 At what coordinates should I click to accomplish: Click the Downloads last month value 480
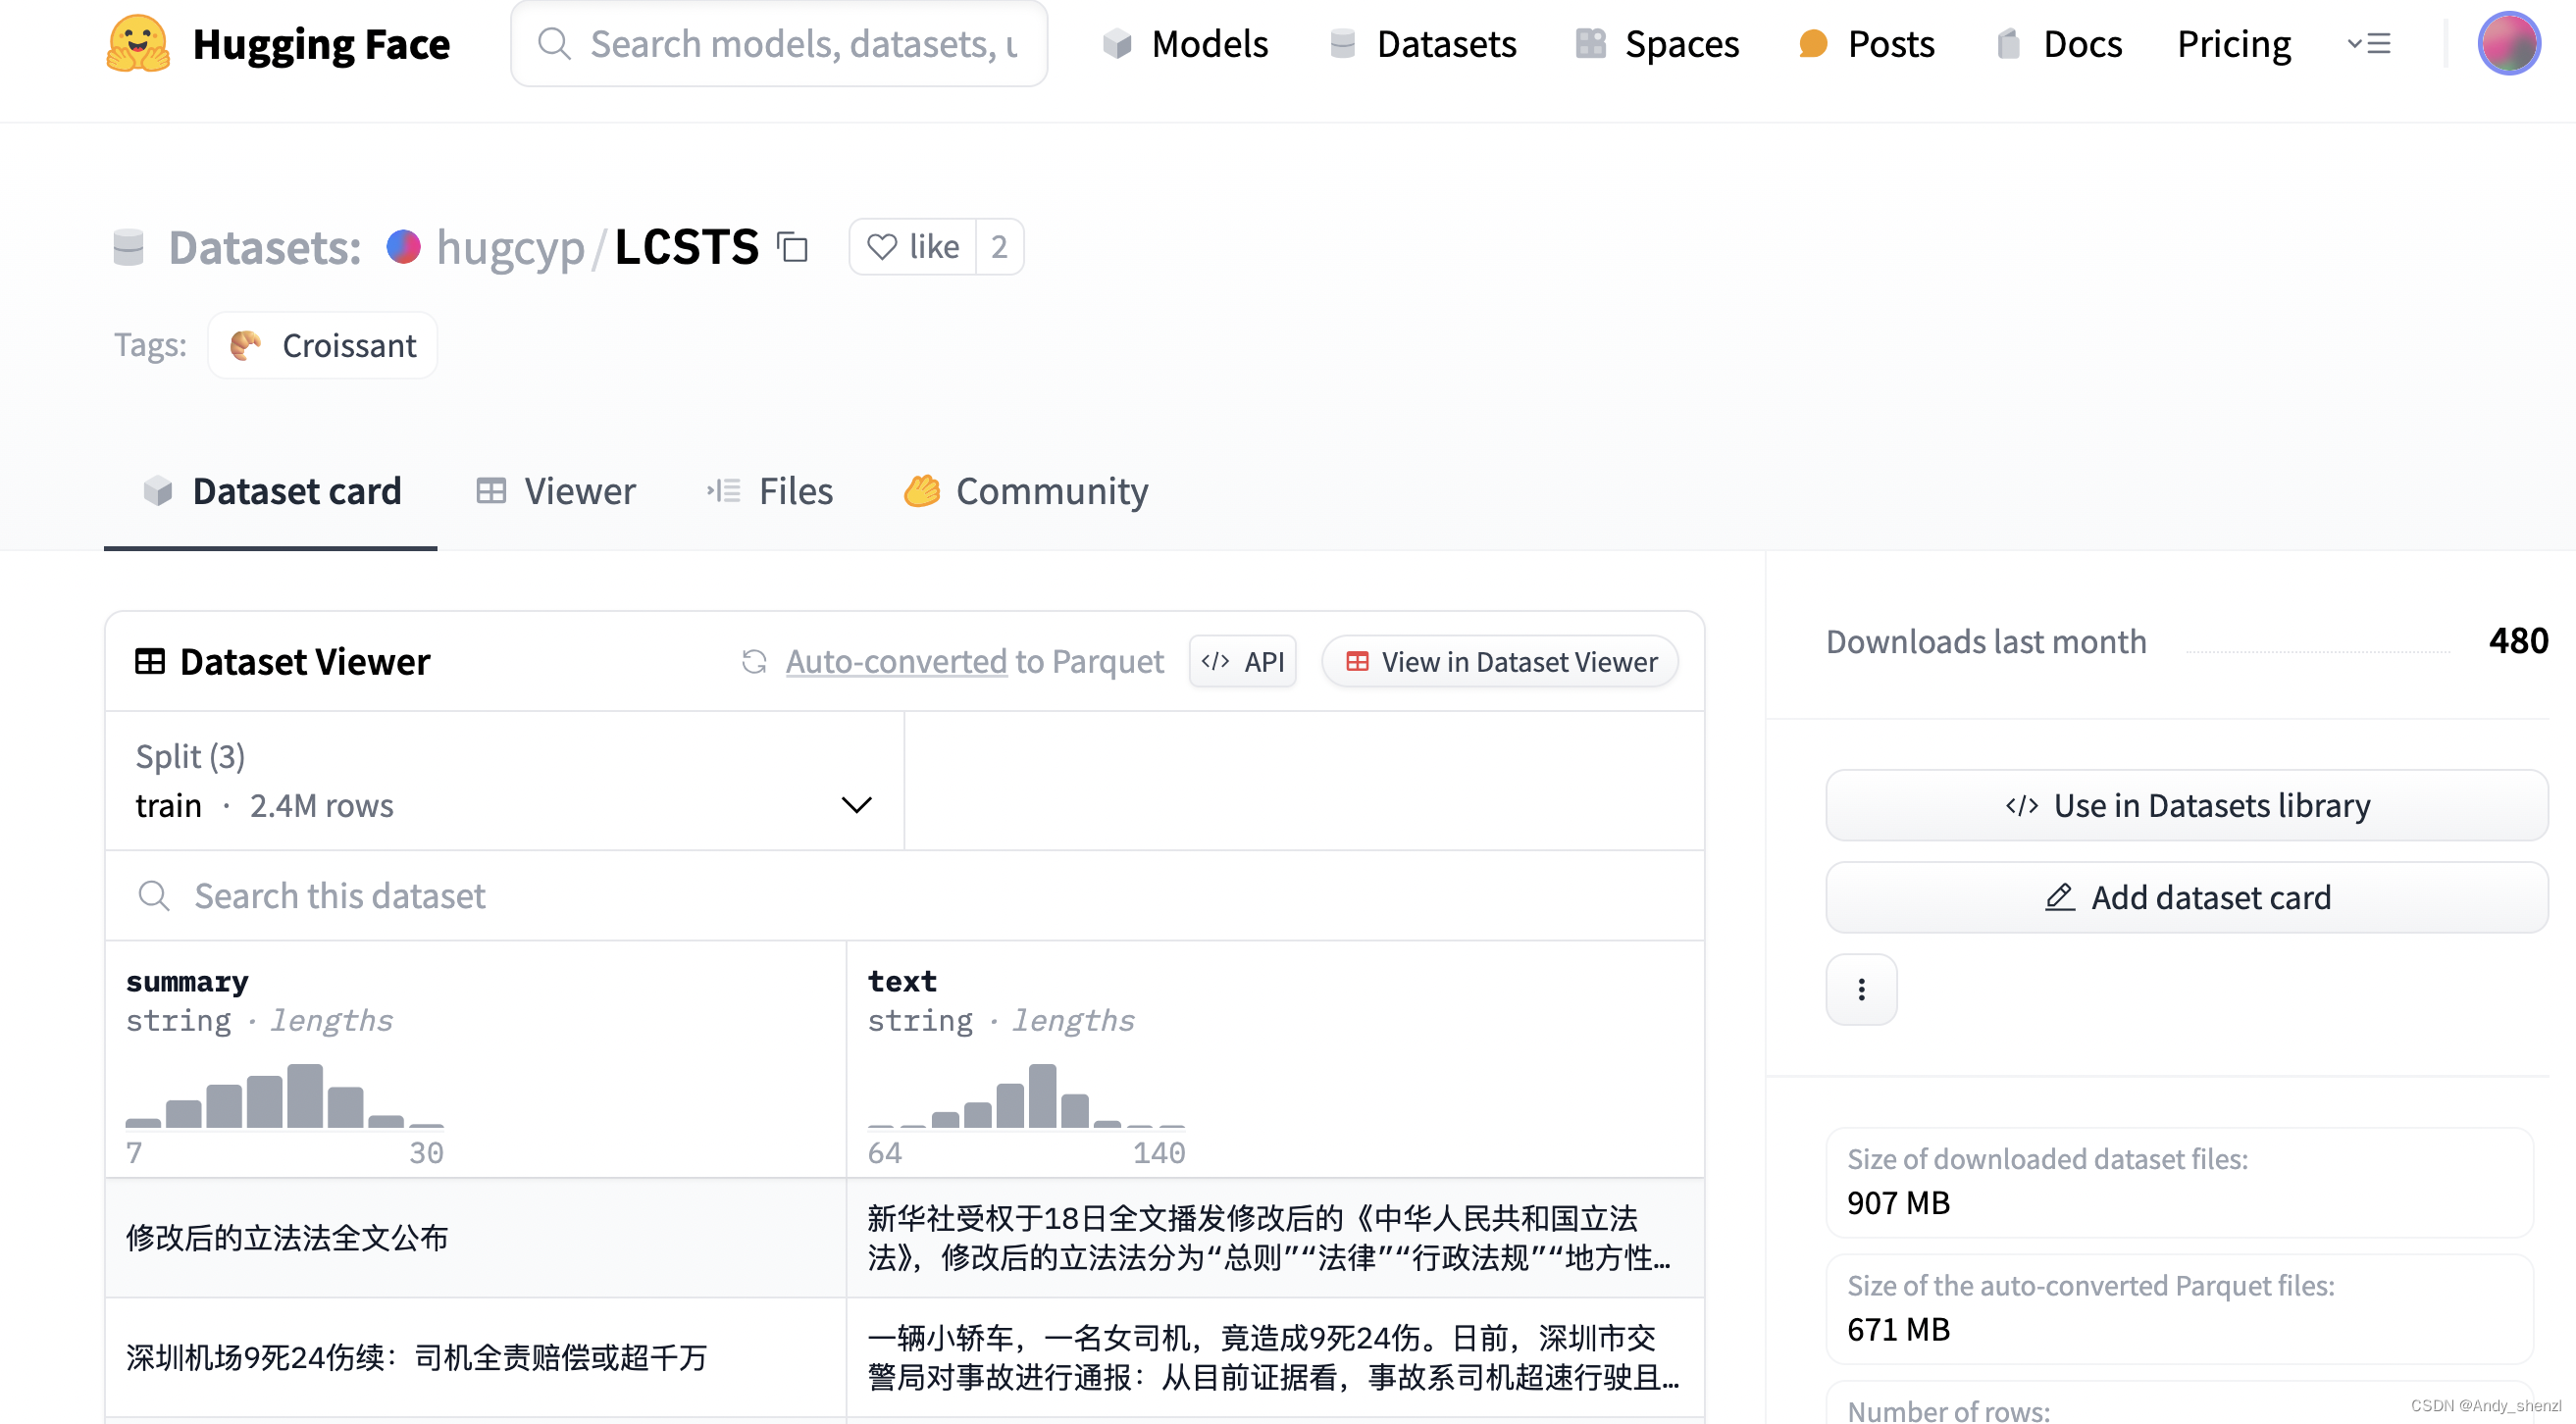click(x=2518, y=640)
